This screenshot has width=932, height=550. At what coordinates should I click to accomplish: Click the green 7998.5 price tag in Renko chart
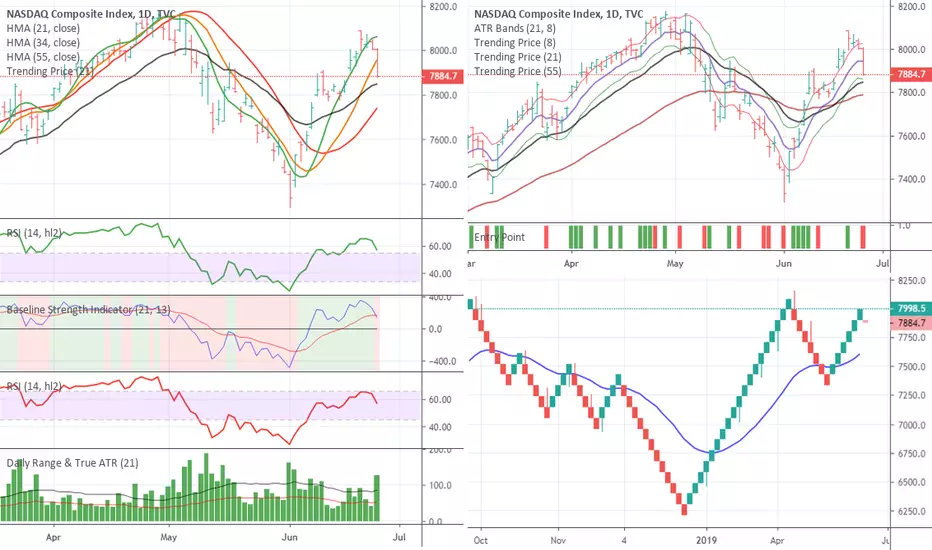pos(911,309)
